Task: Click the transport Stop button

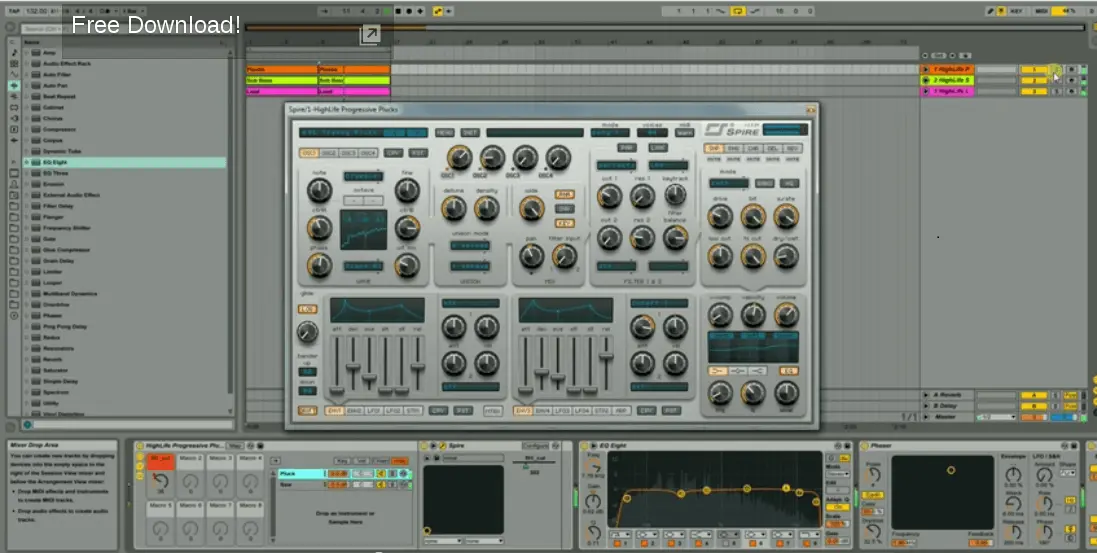Action: (x=398, y=11)
